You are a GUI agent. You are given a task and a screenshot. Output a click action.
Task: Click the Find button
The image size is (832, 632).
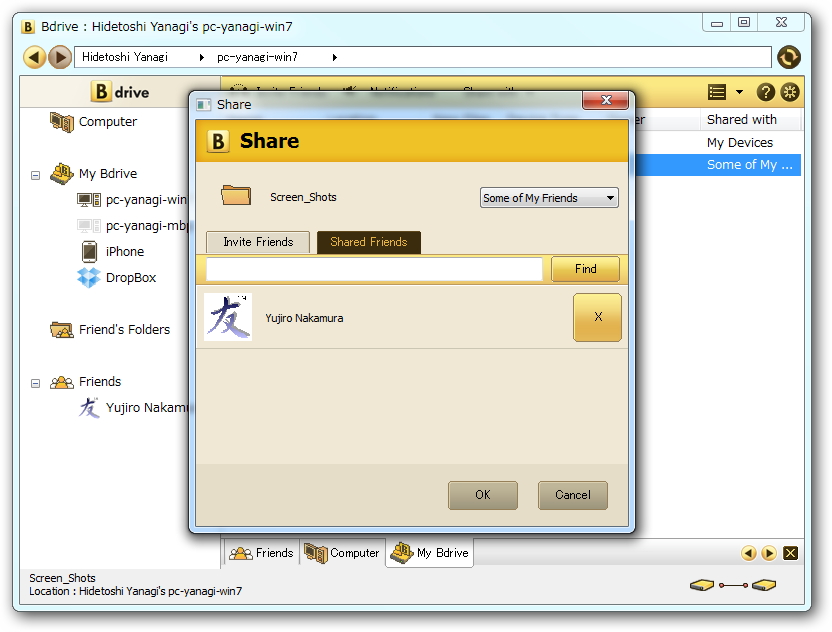[x=585, y=269]
